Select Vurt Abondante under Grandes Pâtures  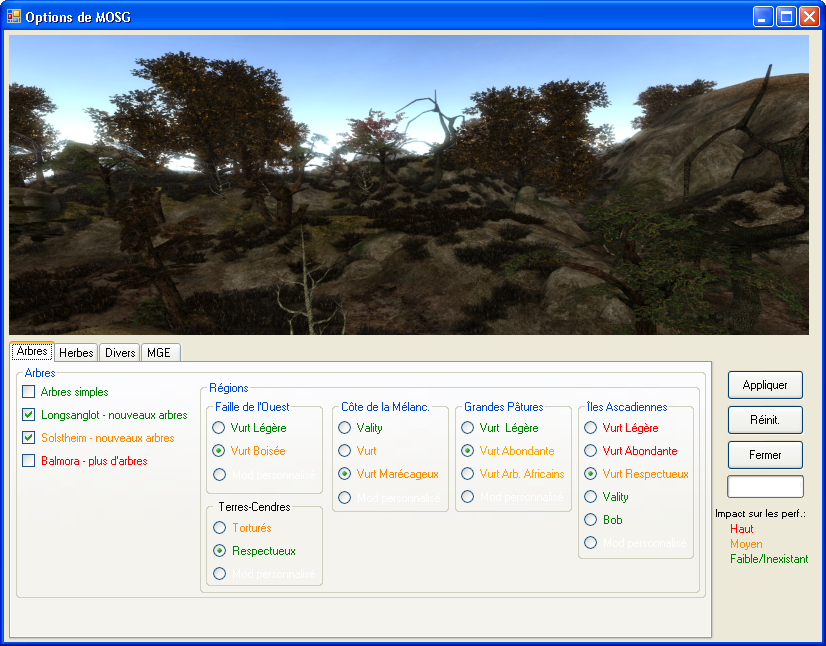pyautogui.click(x=467, y=451)
